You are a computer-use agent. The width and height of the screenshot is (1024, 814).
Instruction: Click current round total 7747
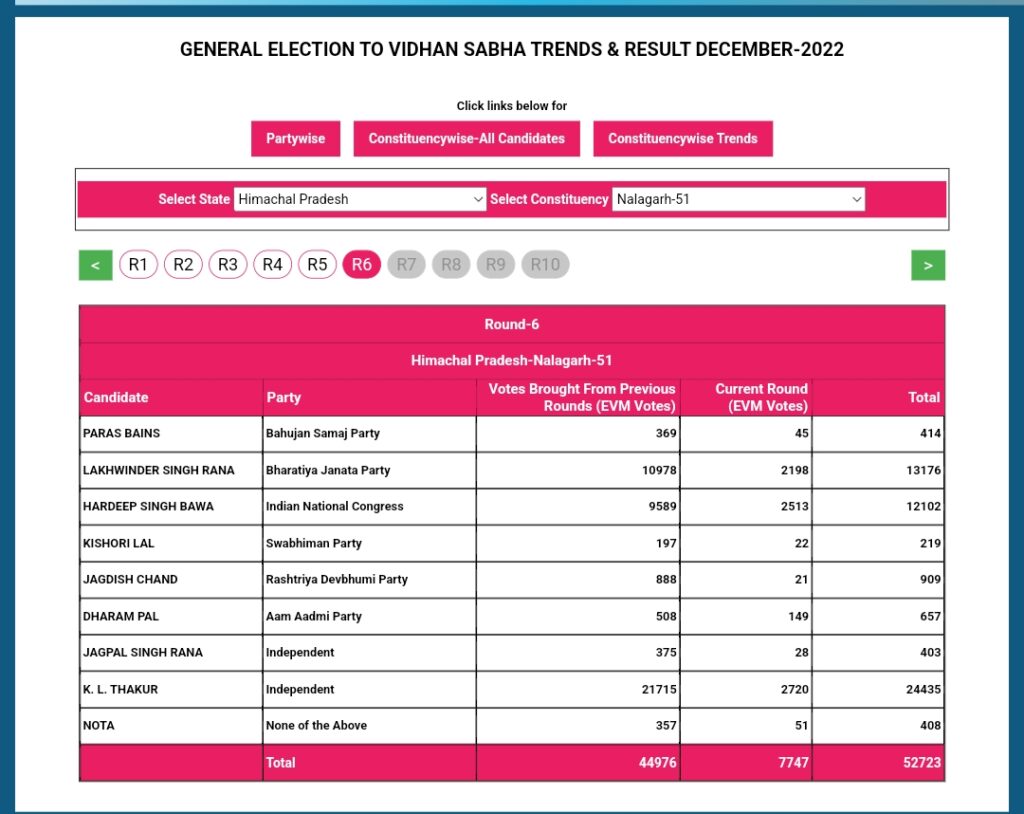pyautogui.click(x=793, y=762)
